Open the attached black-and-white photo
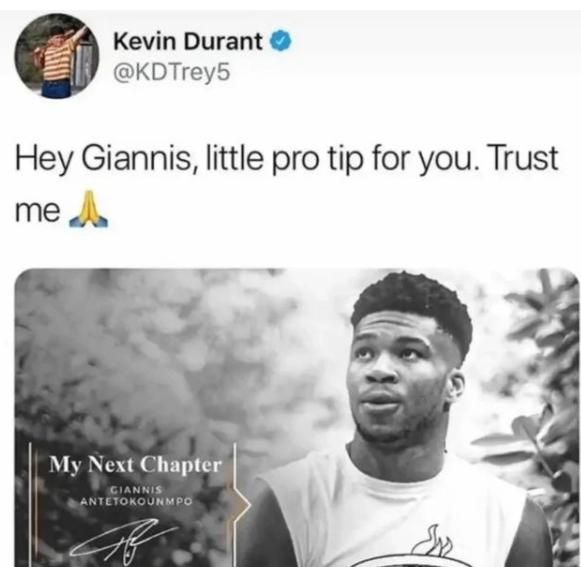 pyautogui.click(x=296, y=417)
